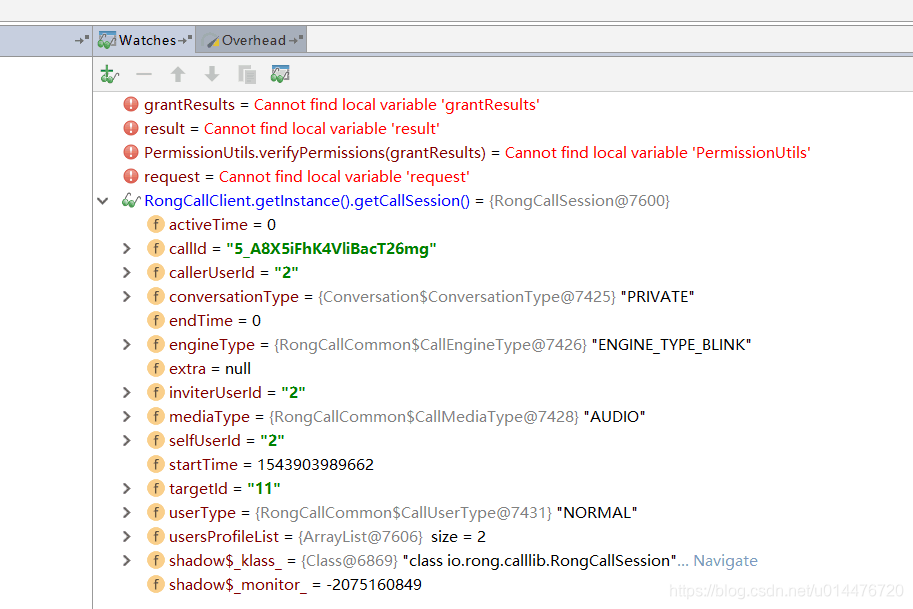Select the PermissionUtils.verifyPermissions(grantResults) expression
The width and height of the screenshot is (913, 609).
(314, 153)
